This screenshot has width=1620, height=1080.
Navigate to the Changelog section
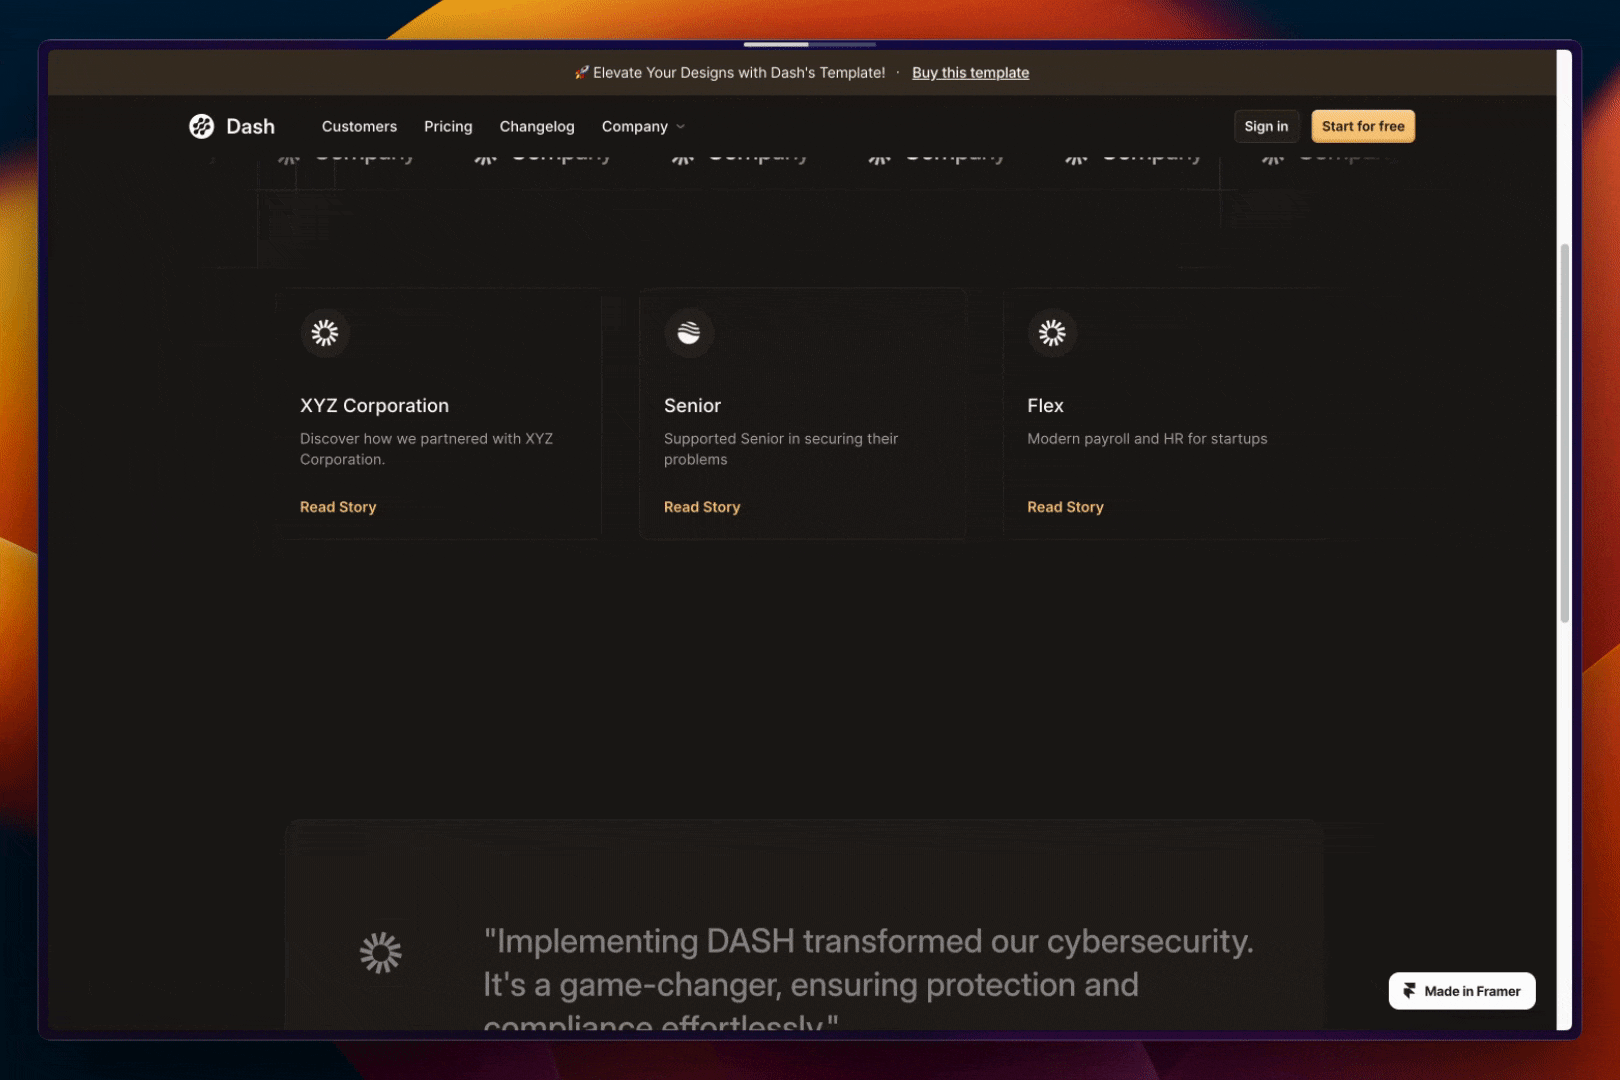point(537,126)
